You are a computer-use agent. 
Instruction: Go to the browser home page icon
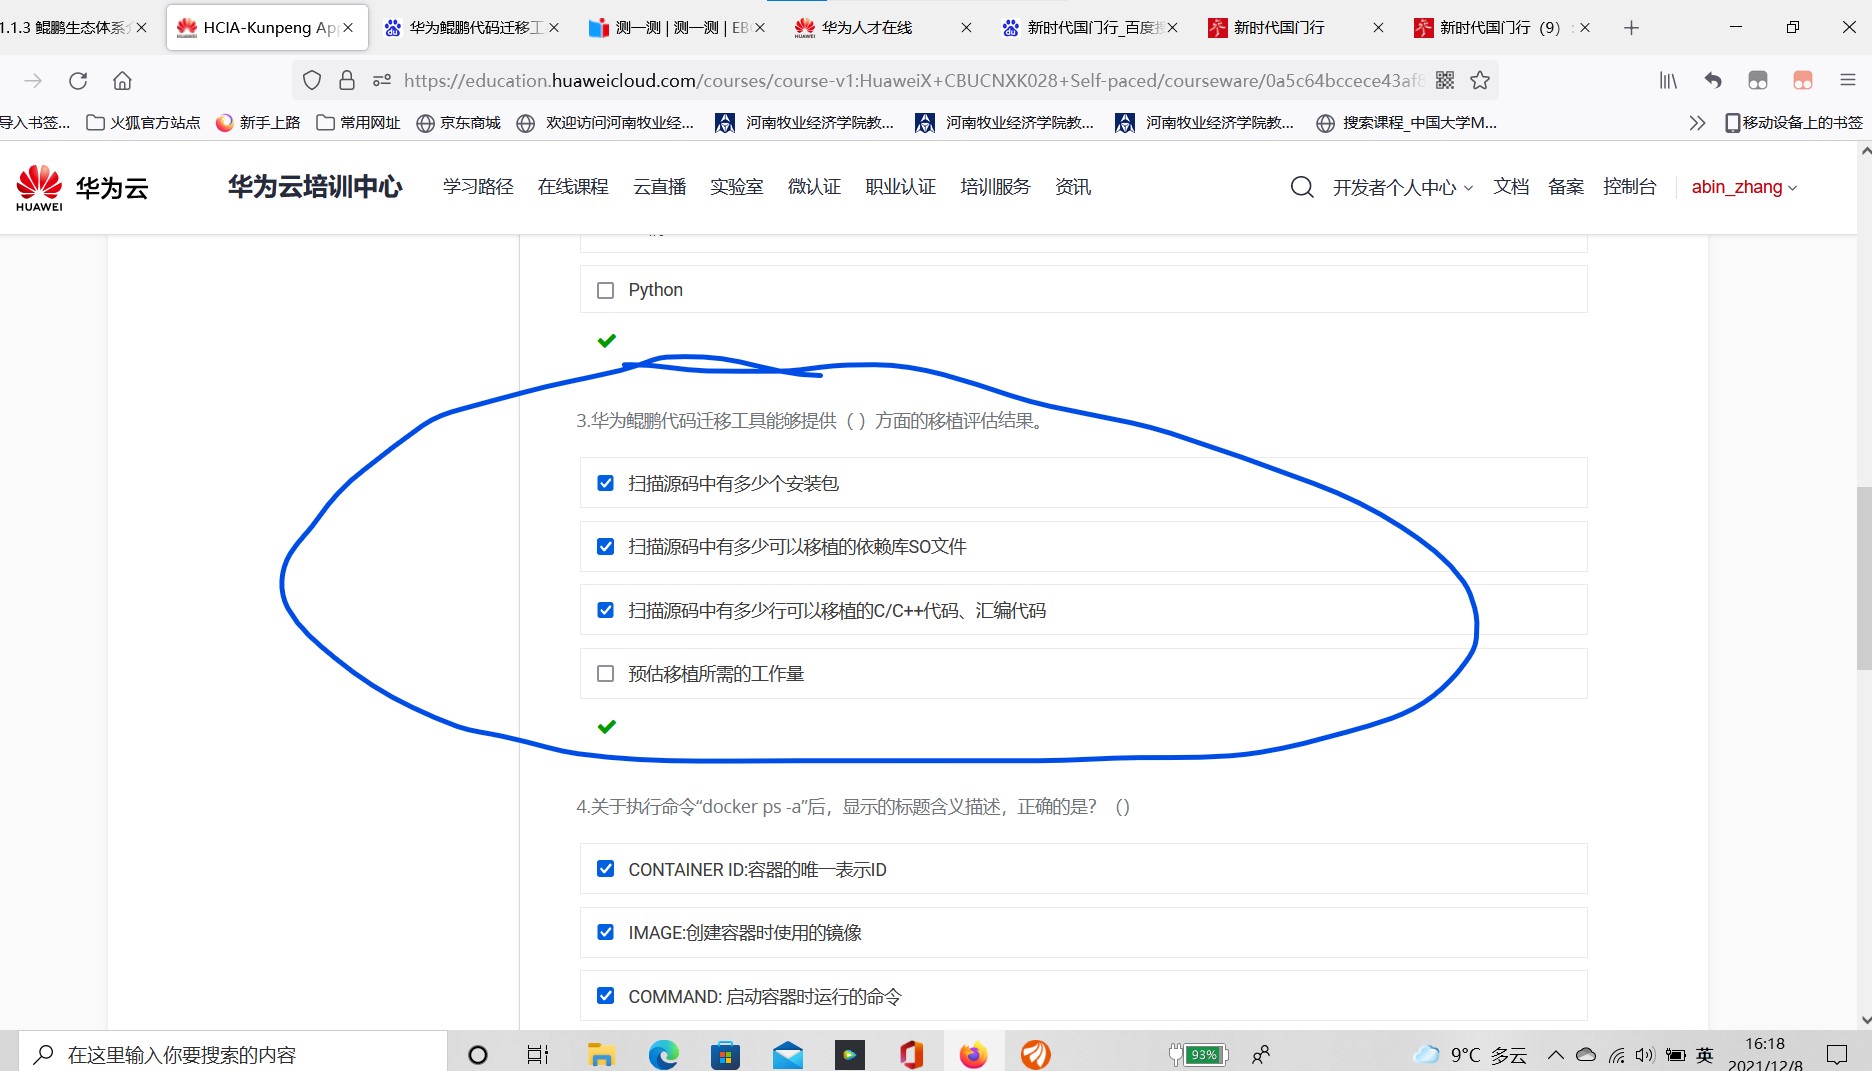122,81
